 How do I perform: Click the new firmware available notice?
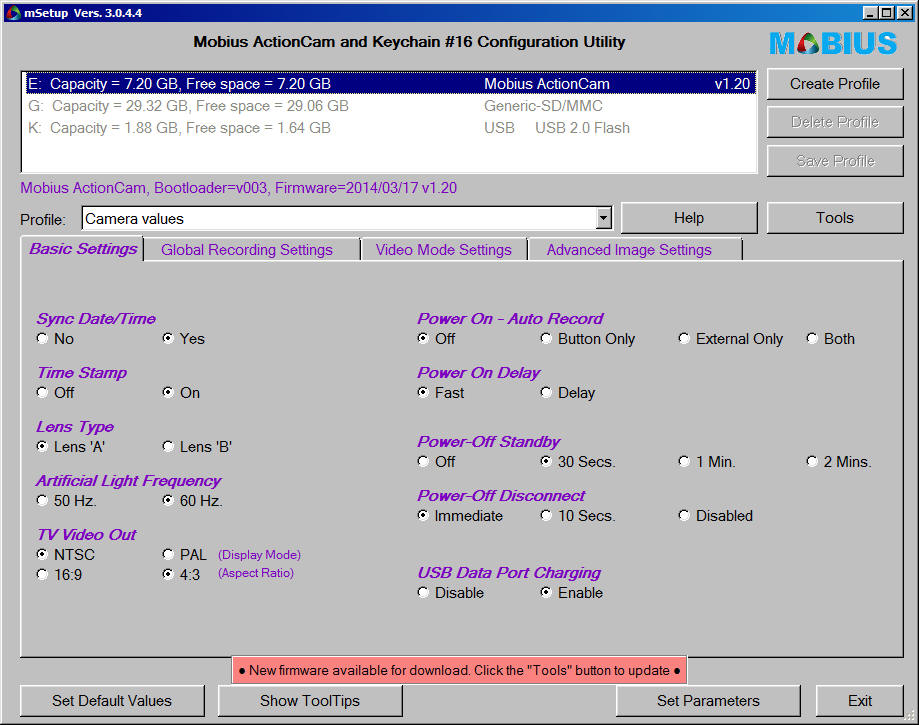coord(460,670)
